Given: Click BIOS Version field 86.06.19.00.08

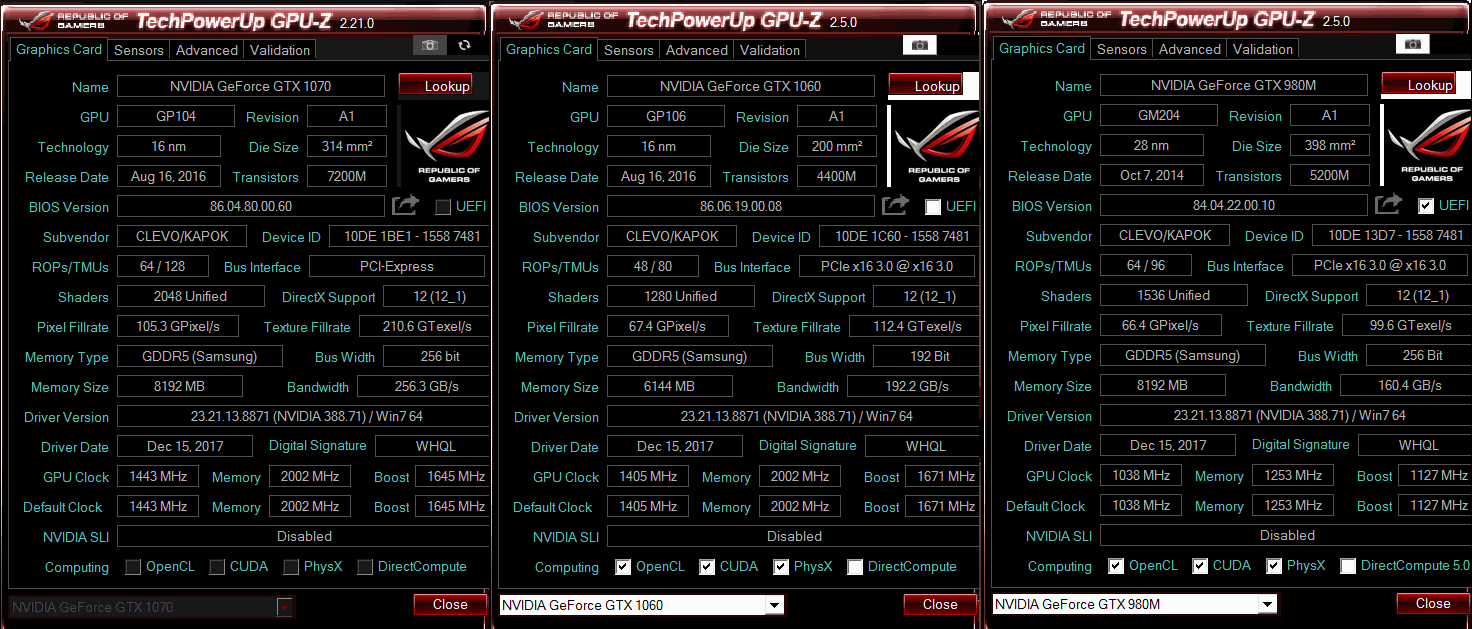Looking at the screenshot, I should (741, 206).
